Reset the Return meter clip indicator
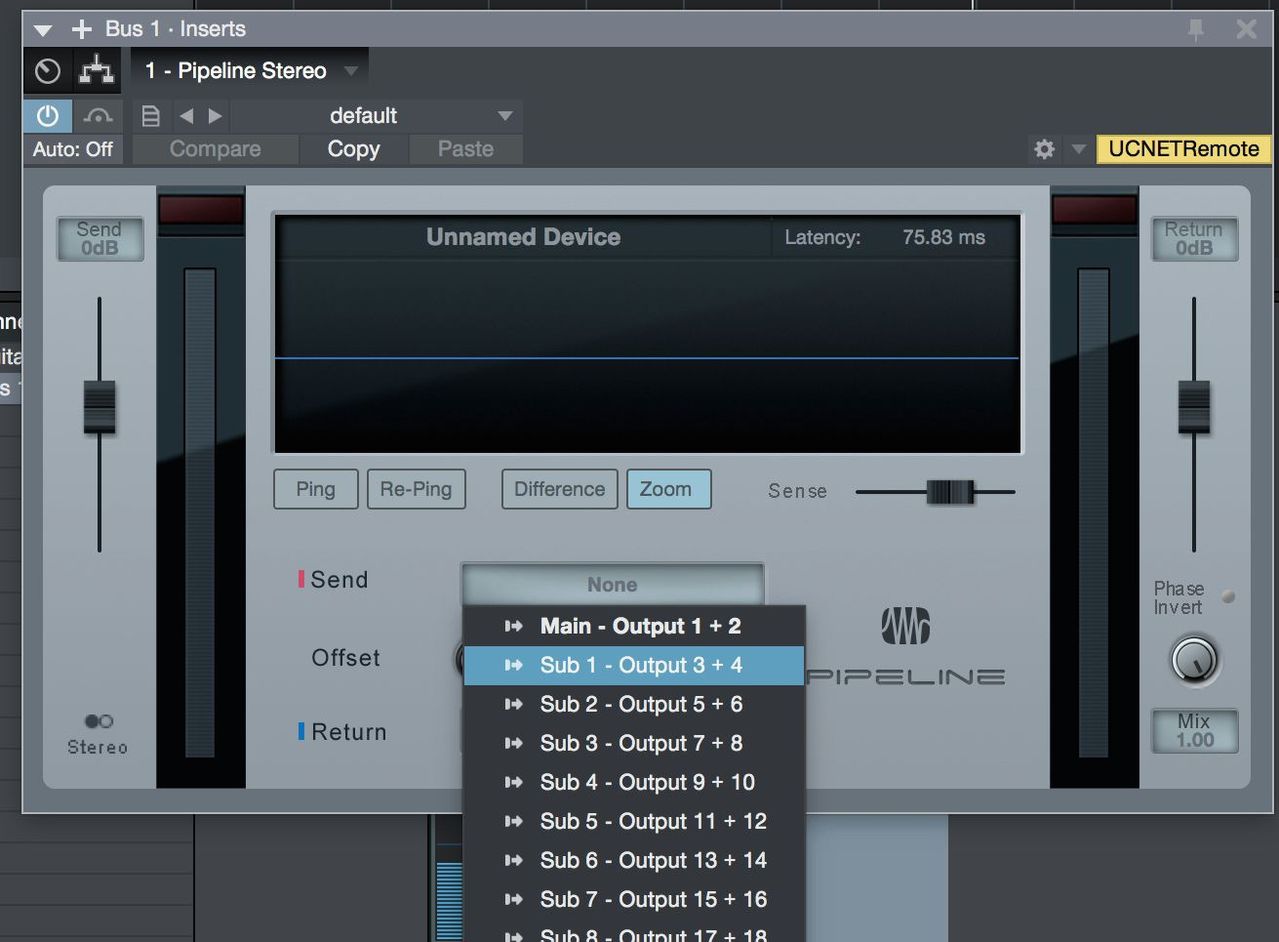The width and height of the screenshot is (1279, 942). (1095, 209)
